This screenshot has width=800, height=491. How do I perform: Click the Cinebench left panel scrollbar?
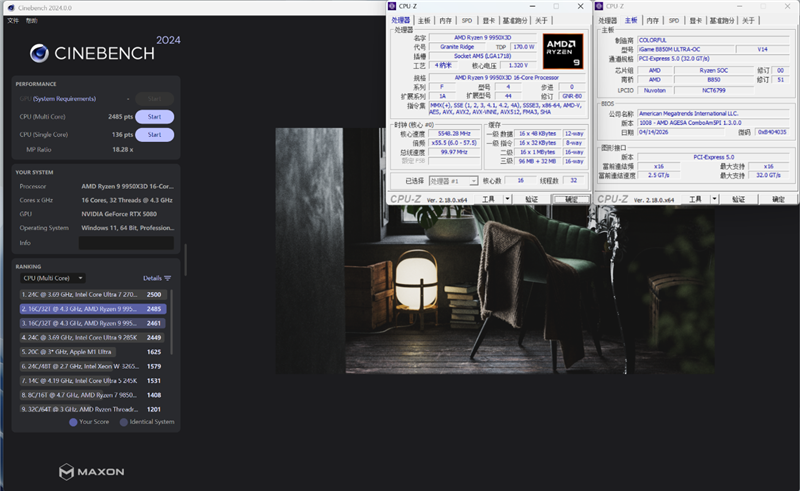pos(185,260)
